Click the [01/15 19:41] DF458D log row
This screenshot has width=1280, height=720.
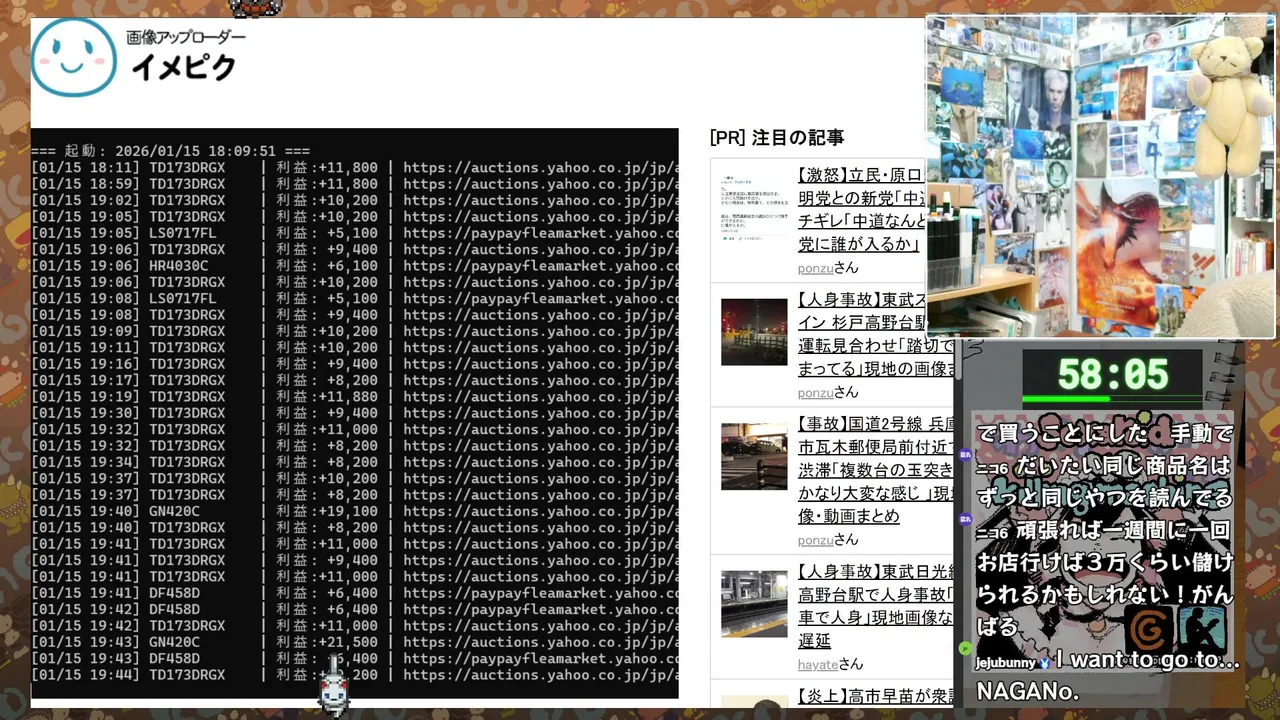[354, 593]
